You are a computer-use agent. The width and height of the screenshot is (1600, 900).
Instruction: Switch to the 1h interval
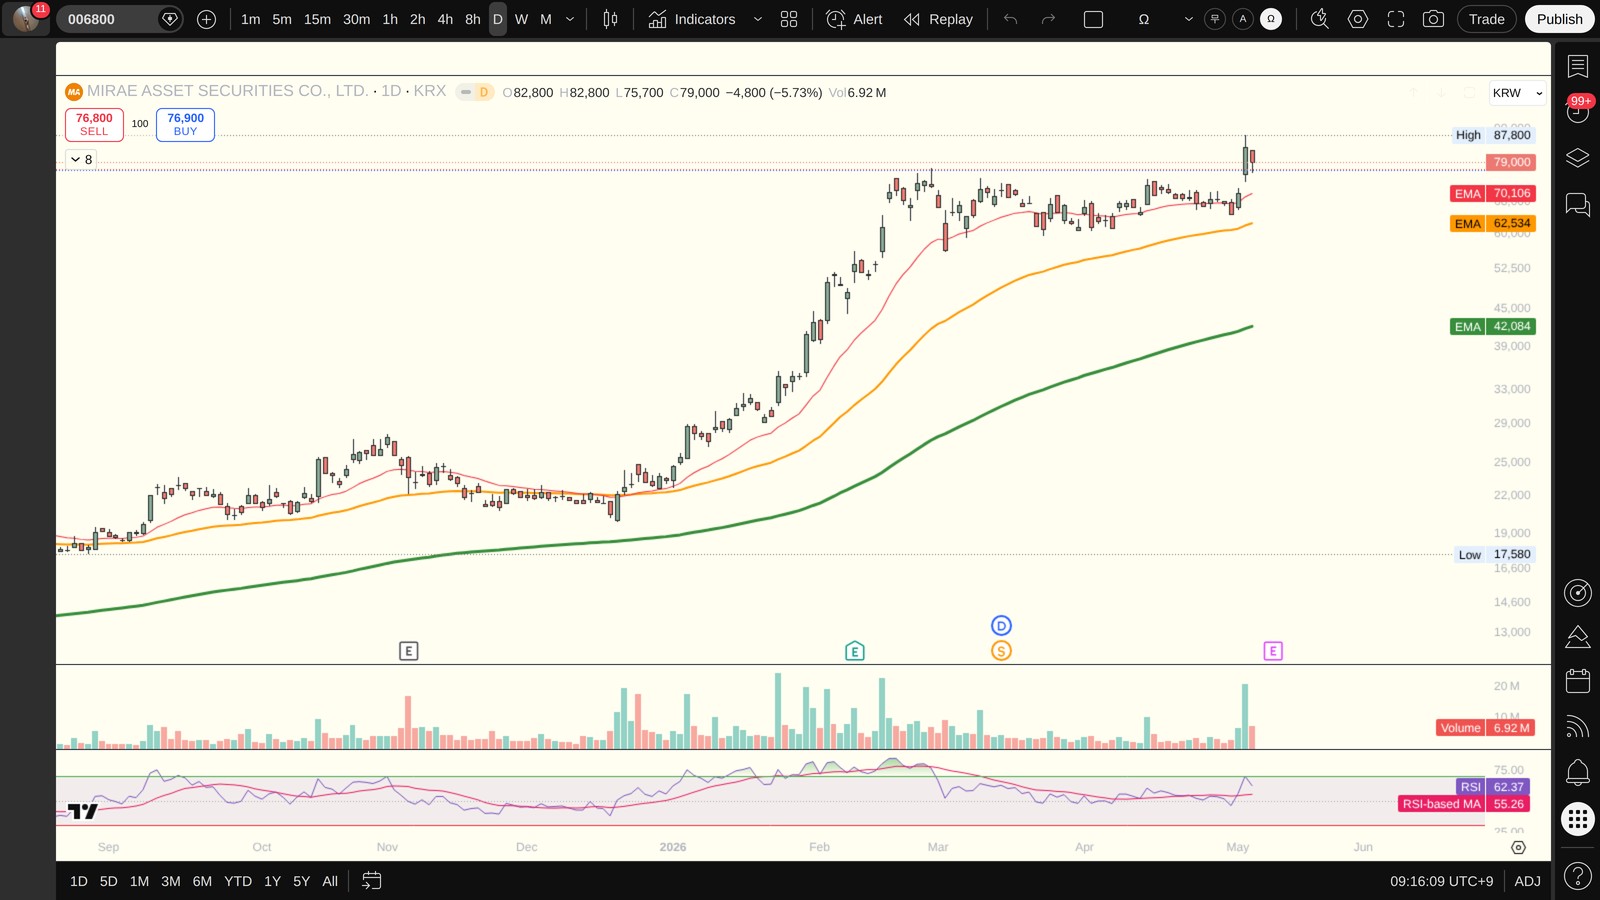(x=390, y=19)
